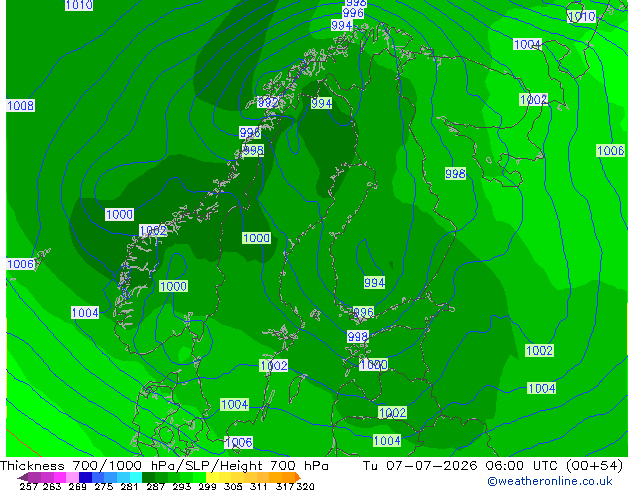Click the legend value 263

(52, 486)
